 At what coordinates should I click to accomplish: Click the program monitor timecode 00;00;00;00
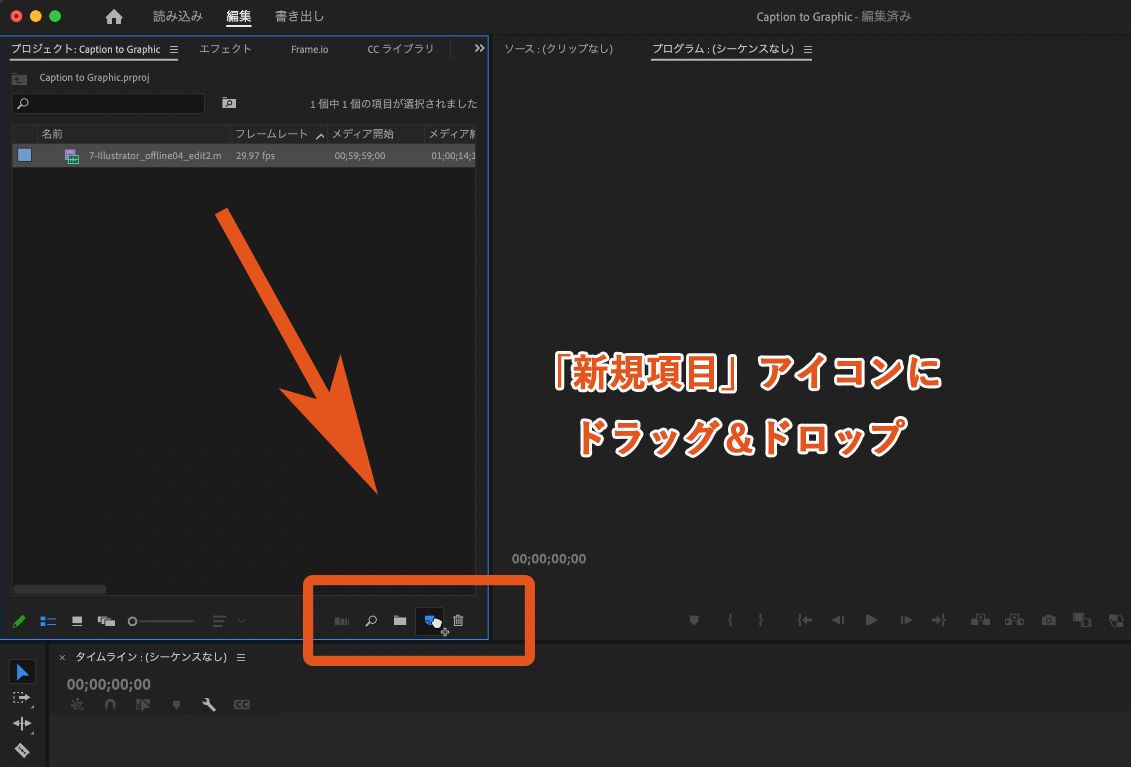[549, 558]
